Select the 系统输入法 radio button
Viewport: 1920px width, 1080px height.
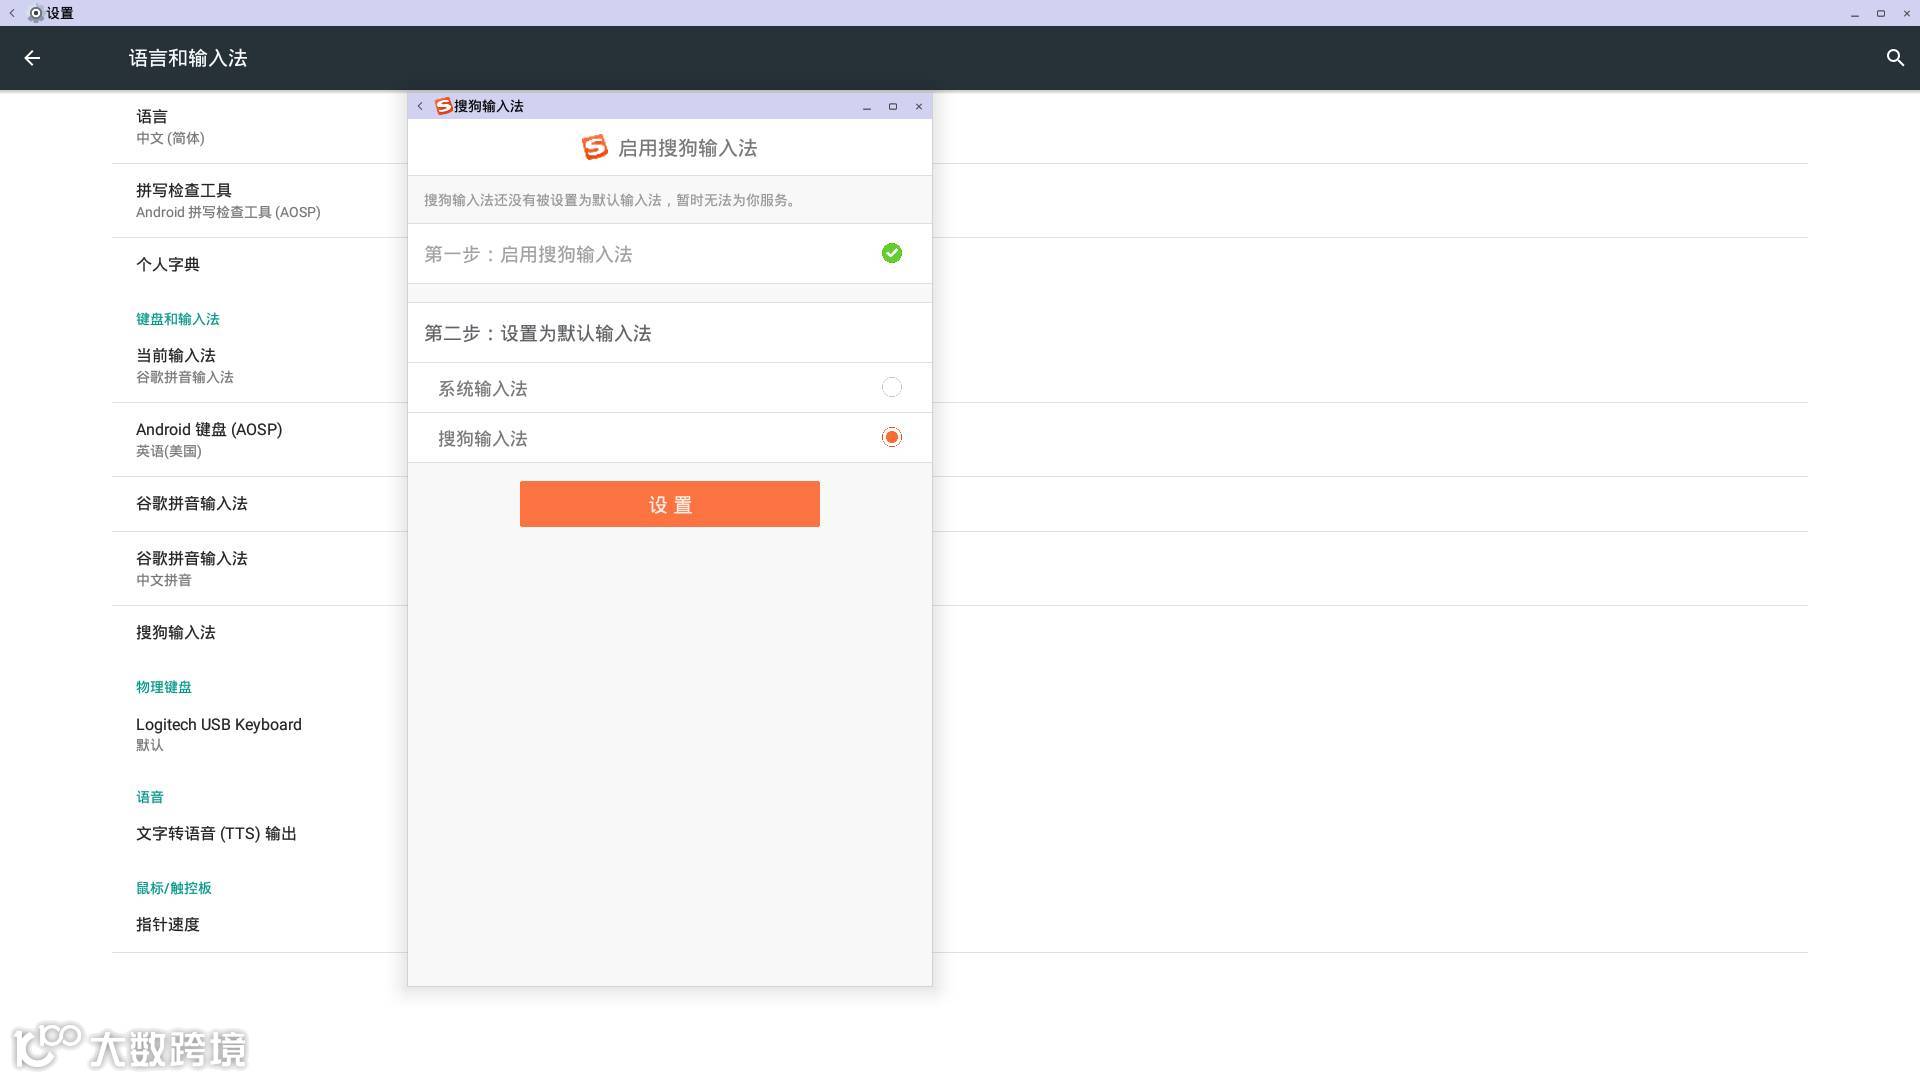tap(891, 388)
